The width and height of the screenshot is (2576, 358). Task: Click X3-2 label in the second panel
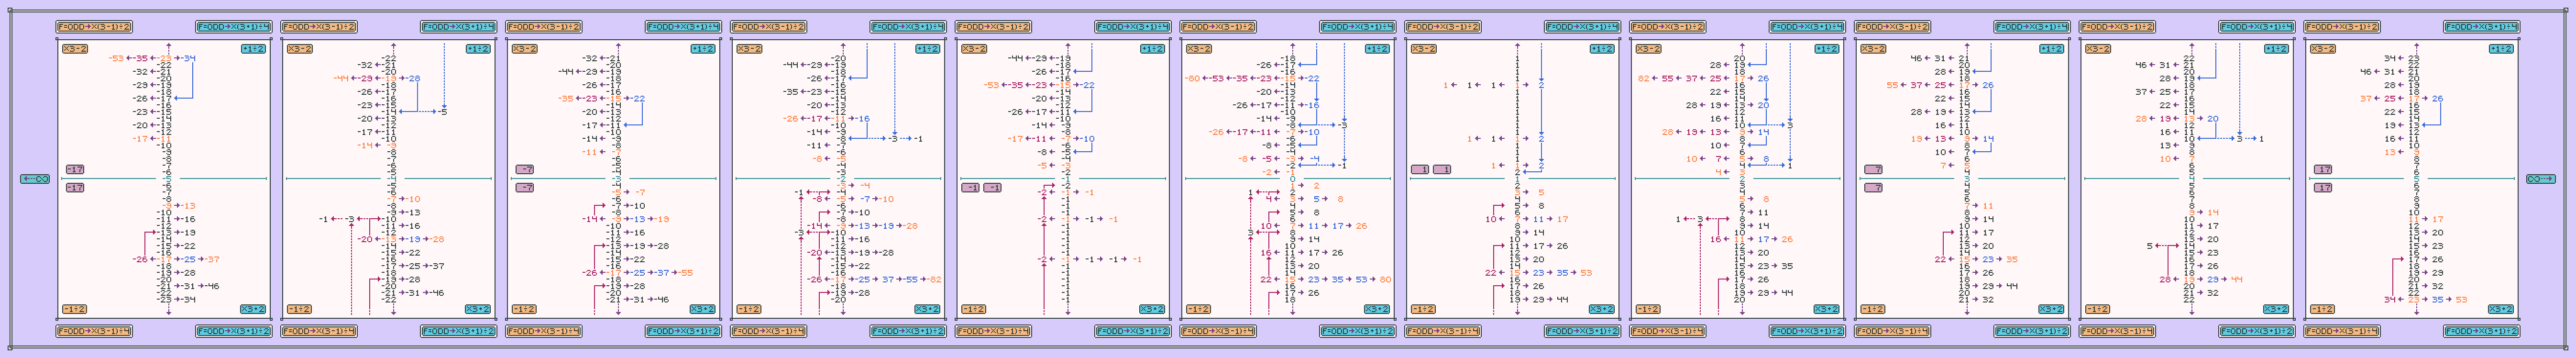click(300, 49)
